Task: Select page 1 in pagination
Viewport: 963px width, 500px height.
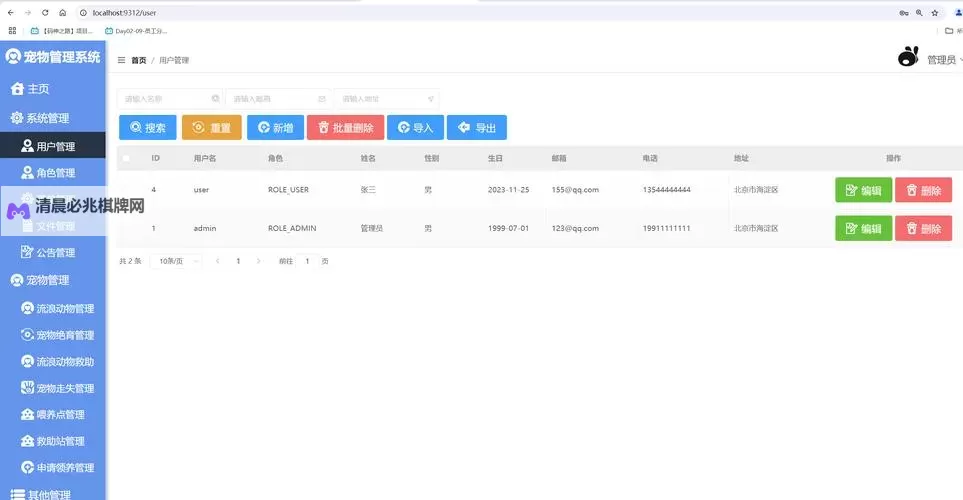Action: tap(238, 261)
